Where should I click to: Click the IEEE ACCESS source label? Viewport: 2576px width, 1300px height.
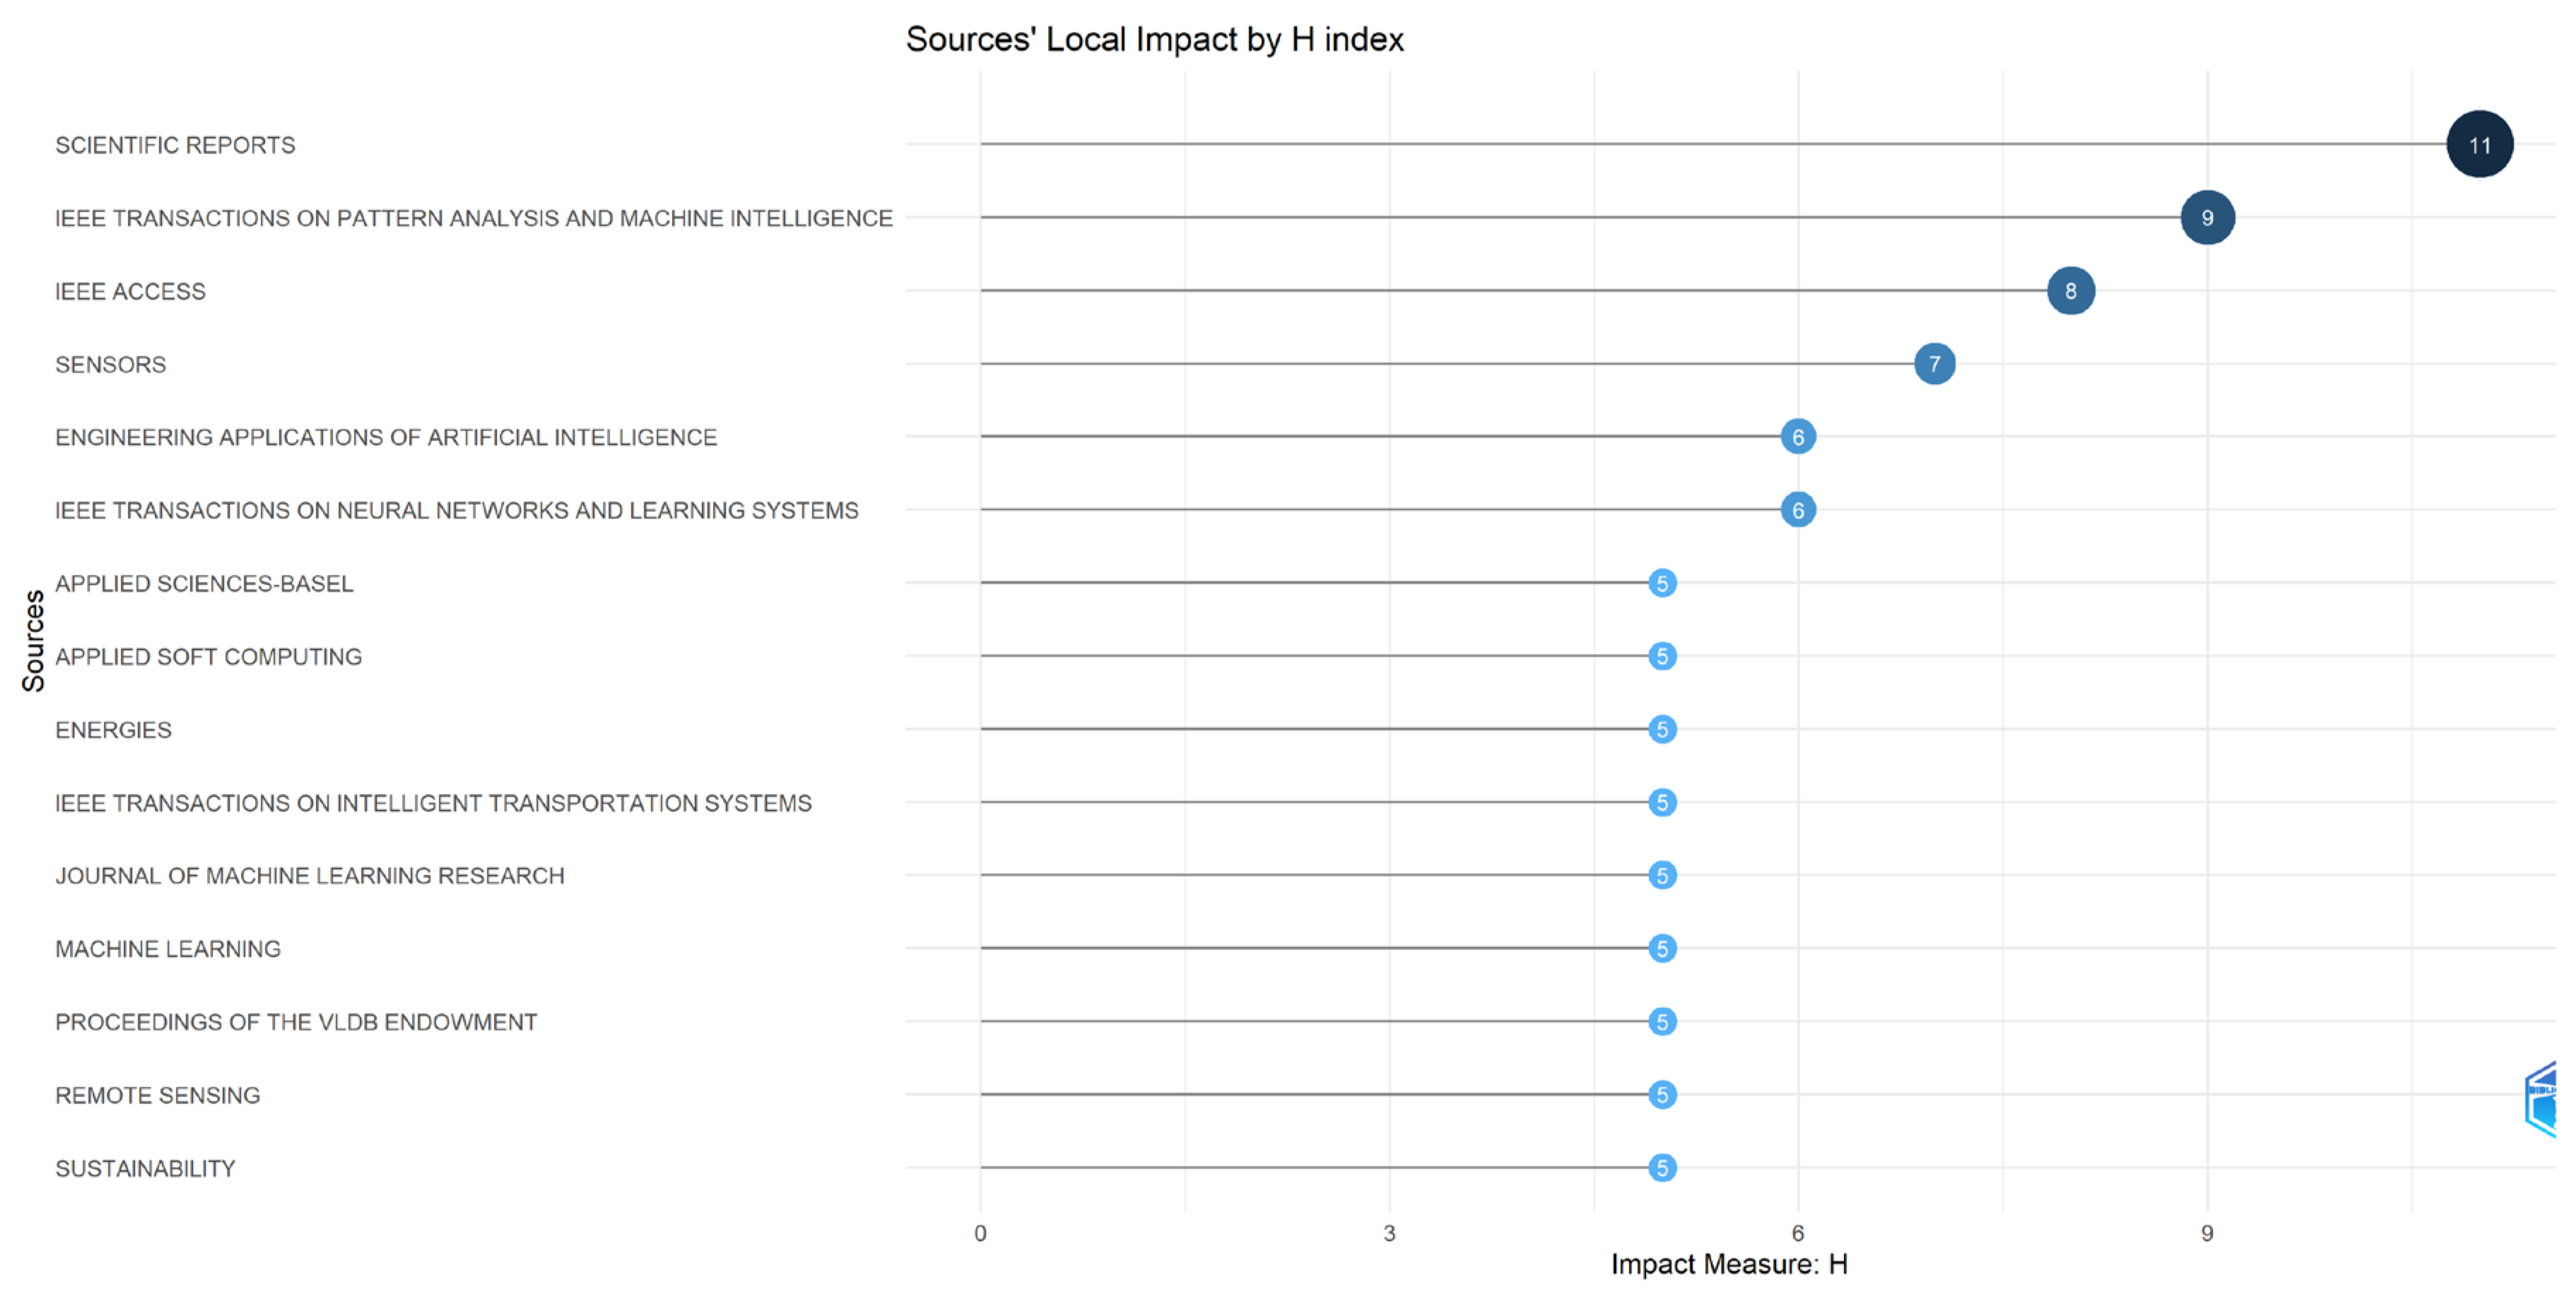point(130,291)
